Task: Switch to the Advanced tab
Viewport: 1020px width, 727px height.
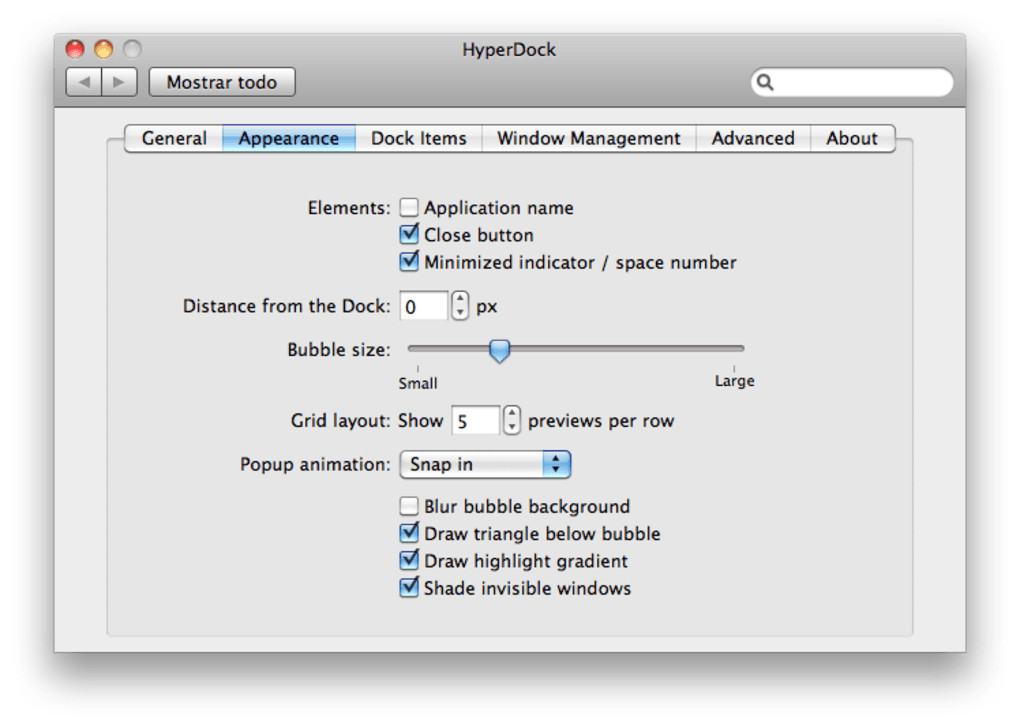Action: click(x=753, y=139)
